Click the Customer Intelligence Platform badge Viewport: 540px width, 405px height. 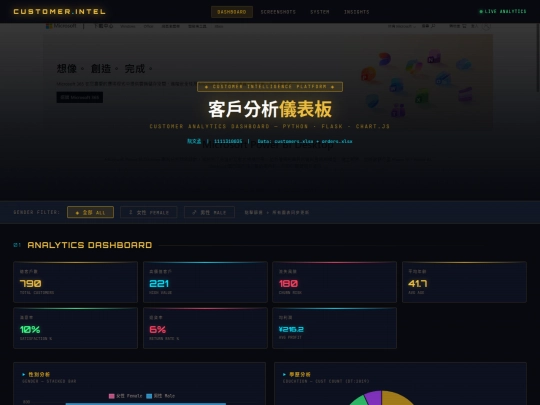point(270,86)
